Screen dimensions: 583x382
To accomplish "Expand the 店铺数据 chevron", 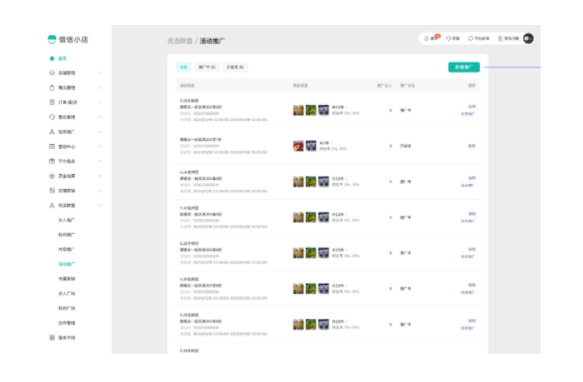I will click(x=100, y=190).
